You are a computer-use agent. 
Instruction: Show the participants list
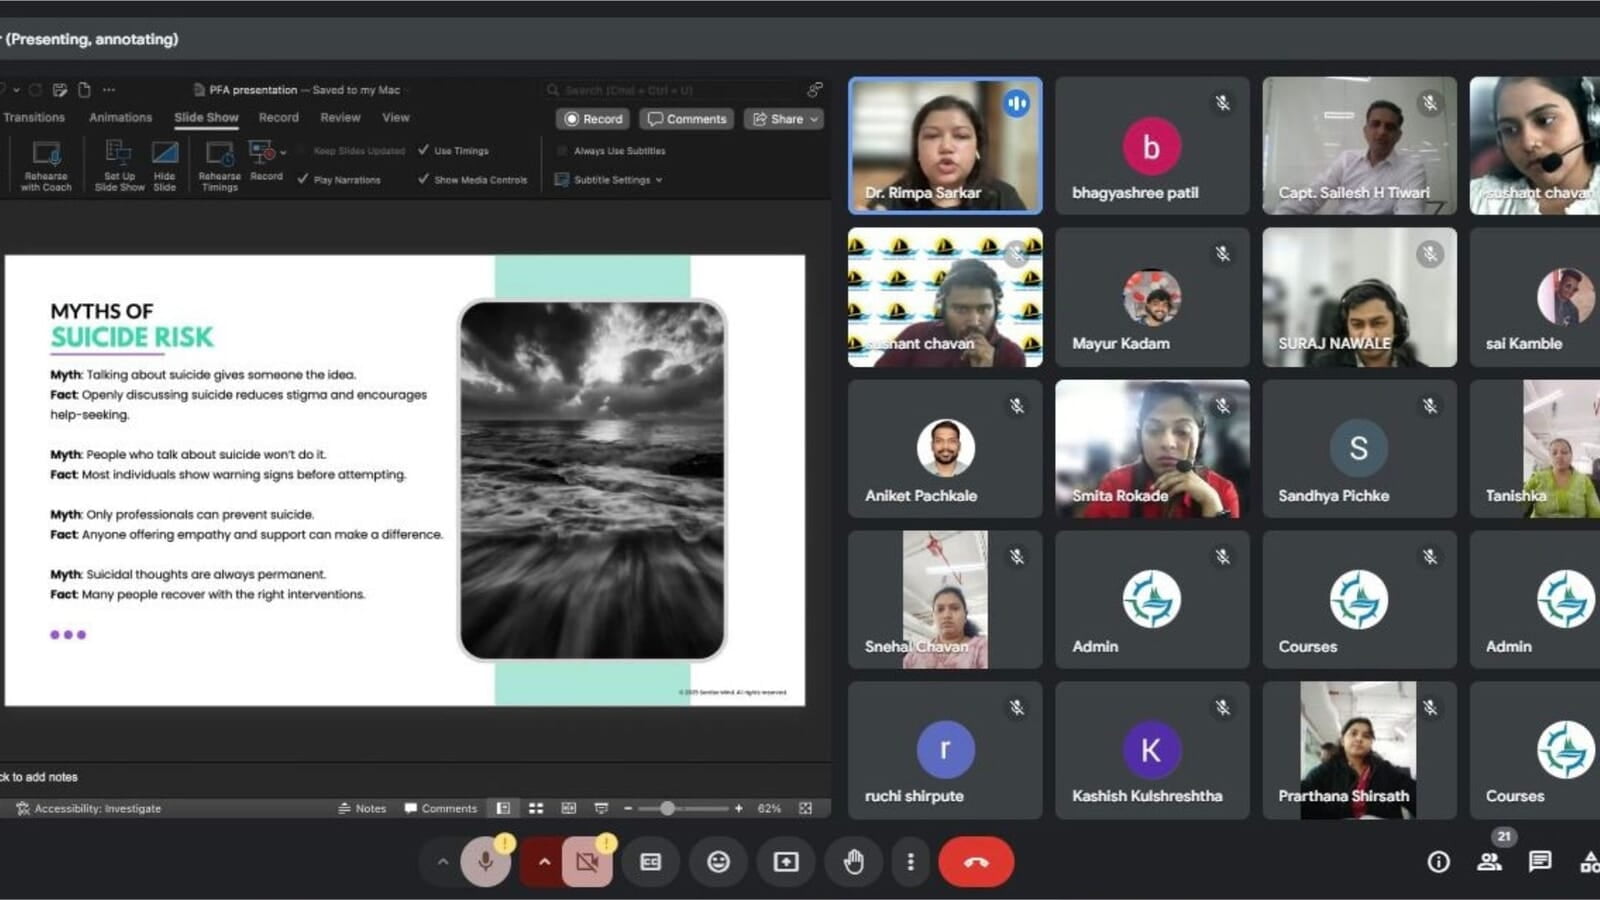[1490, 862]
